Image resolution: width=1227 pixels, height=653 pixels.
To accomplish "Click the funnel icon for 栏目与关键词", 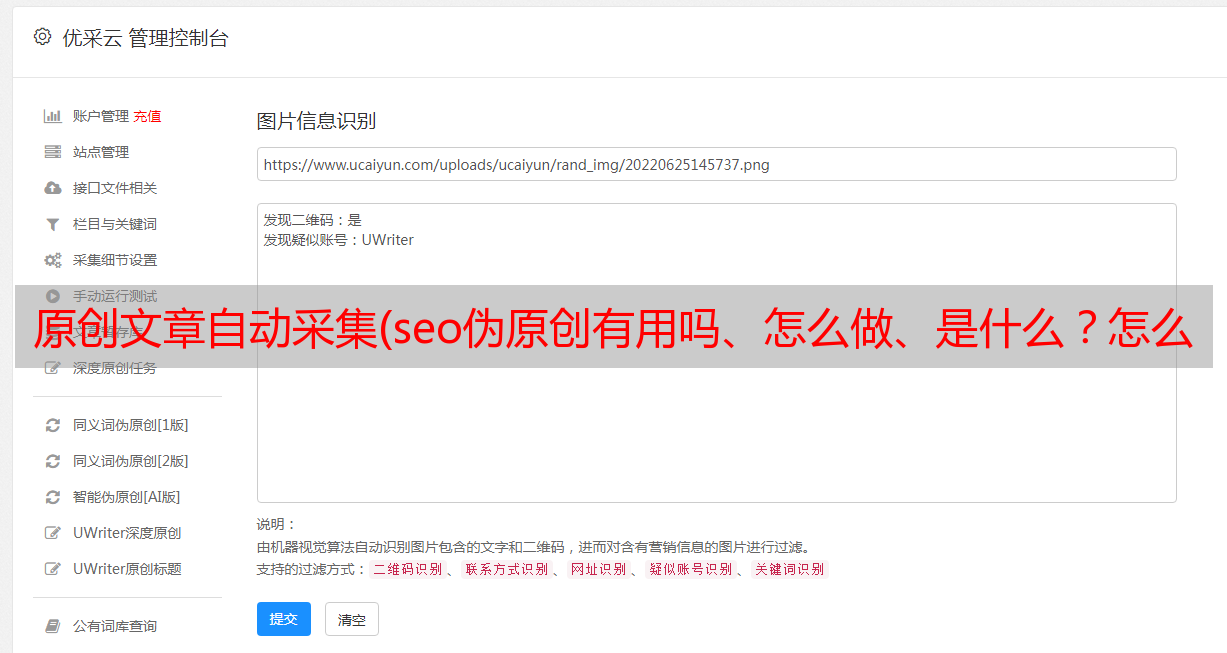I will 53,224.
